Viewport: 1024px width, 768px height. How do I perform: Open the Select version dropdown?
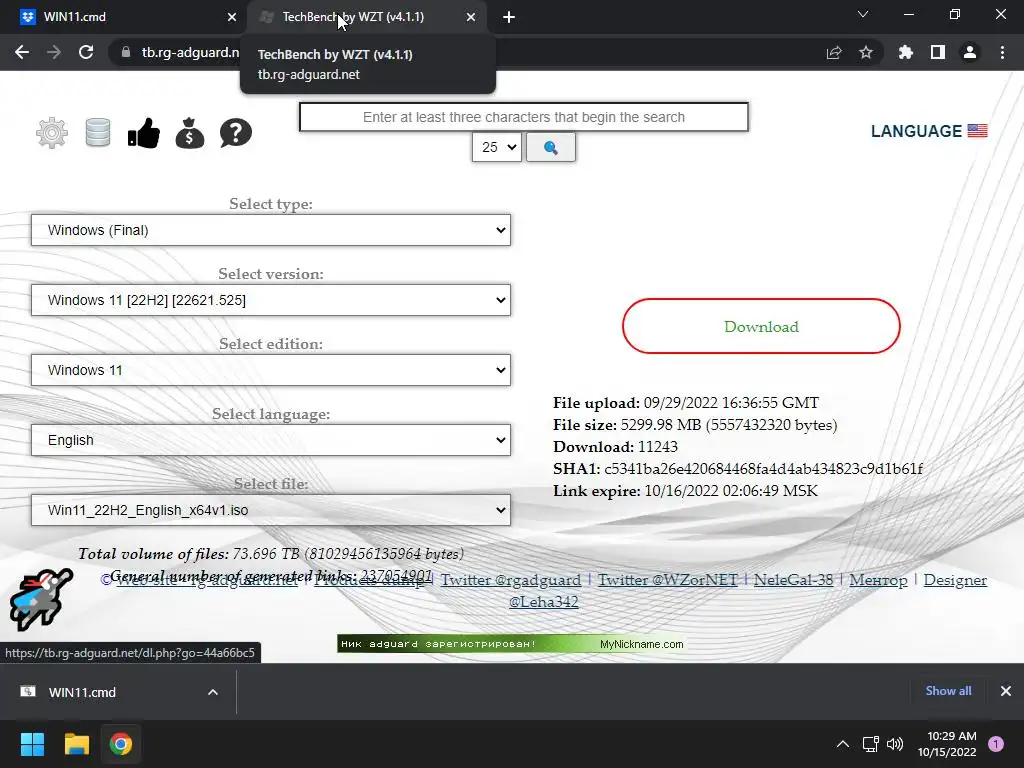click(271, 300)
